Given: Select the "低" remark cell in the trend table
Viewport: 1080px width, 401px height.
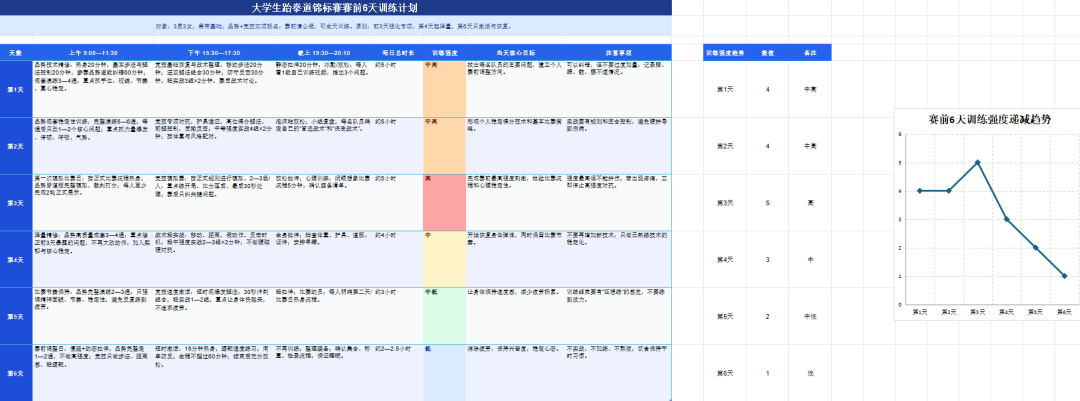Looking at the screenshot, I should coord(810,373).
